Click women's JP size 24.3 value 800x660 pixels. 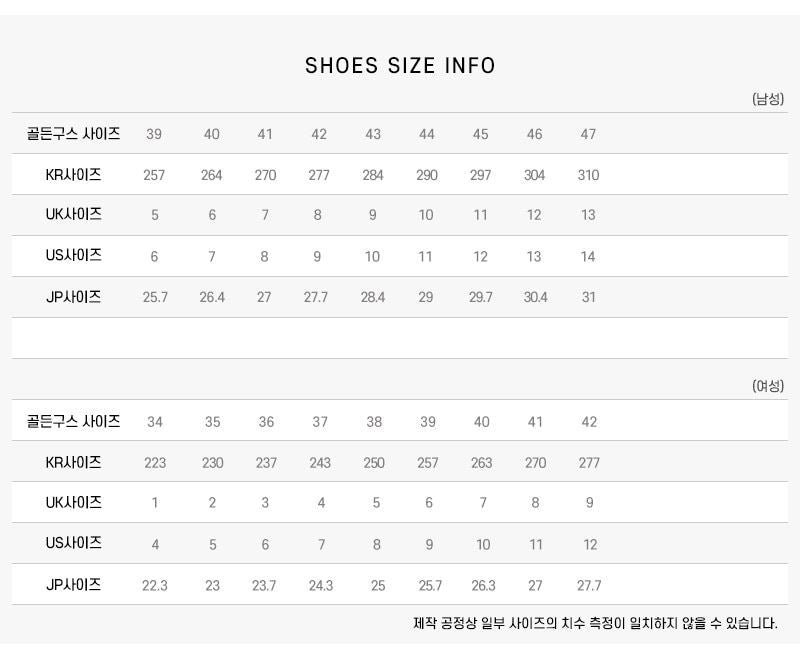(x=321, y=586)
